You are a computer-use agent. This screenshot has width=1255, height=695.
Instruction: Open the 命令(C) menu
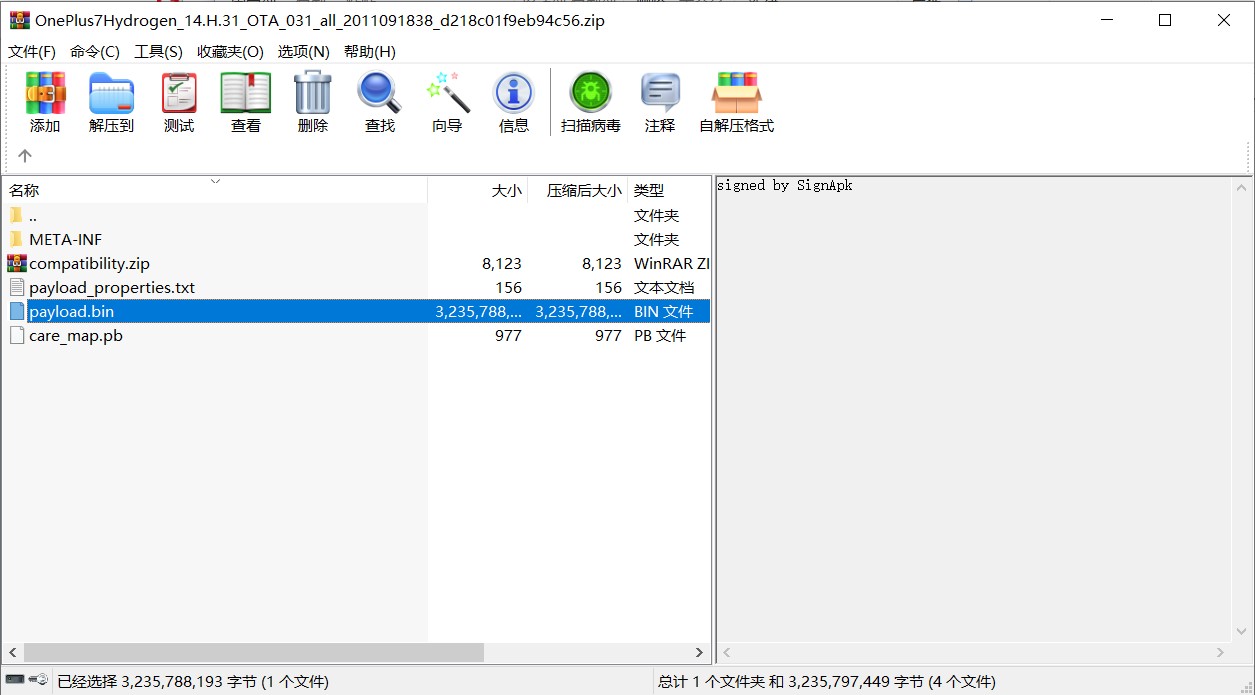(x=95, y=52)
